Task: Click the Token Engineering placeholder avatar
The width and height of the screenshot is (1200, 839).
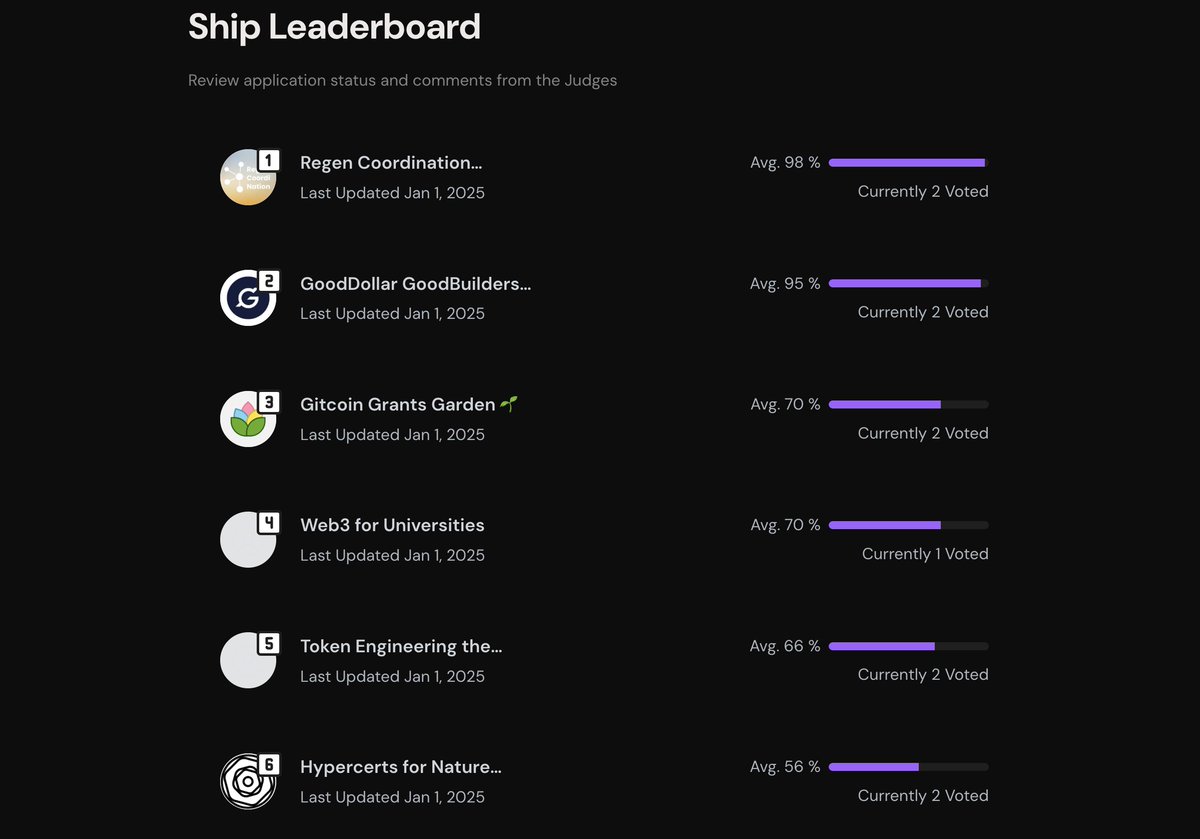Action: (x=248, y=661)
